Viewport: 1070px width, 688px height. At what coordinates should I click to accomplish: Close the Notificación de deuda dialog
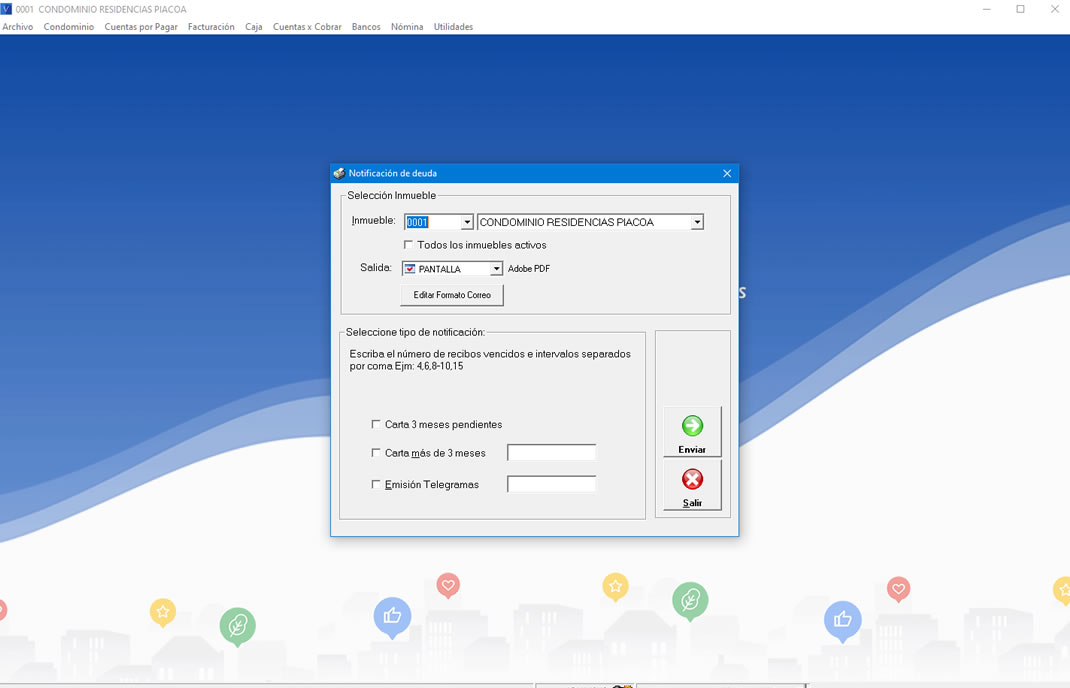(727, 173)
